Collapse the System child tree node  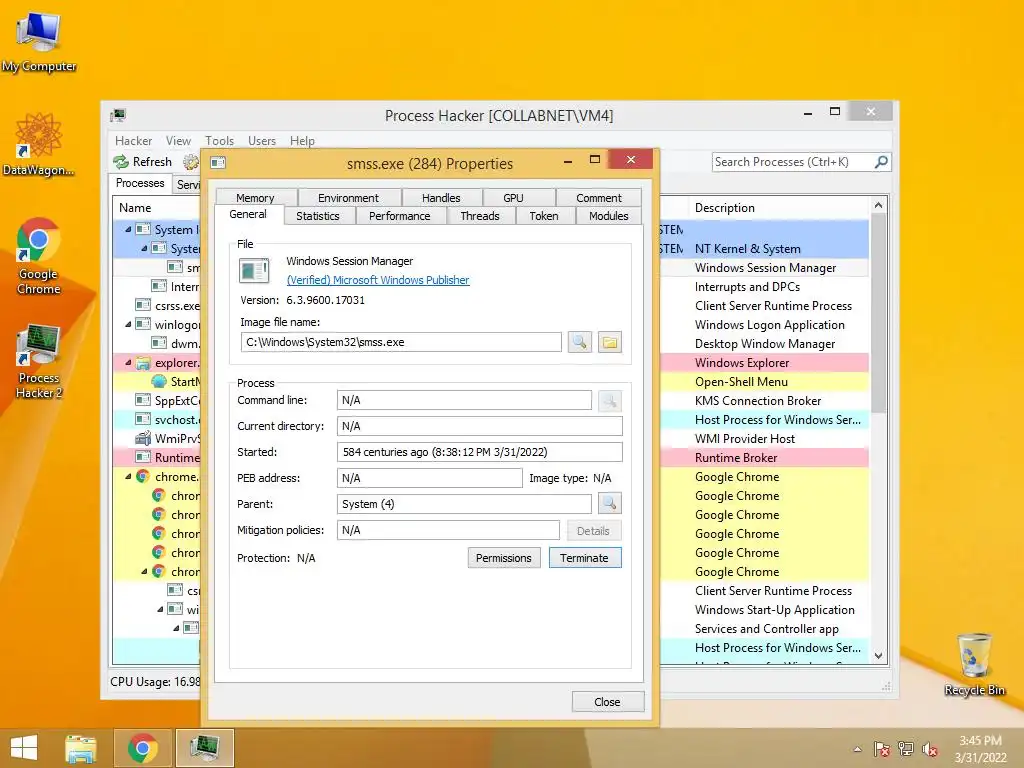coord(144,249)
